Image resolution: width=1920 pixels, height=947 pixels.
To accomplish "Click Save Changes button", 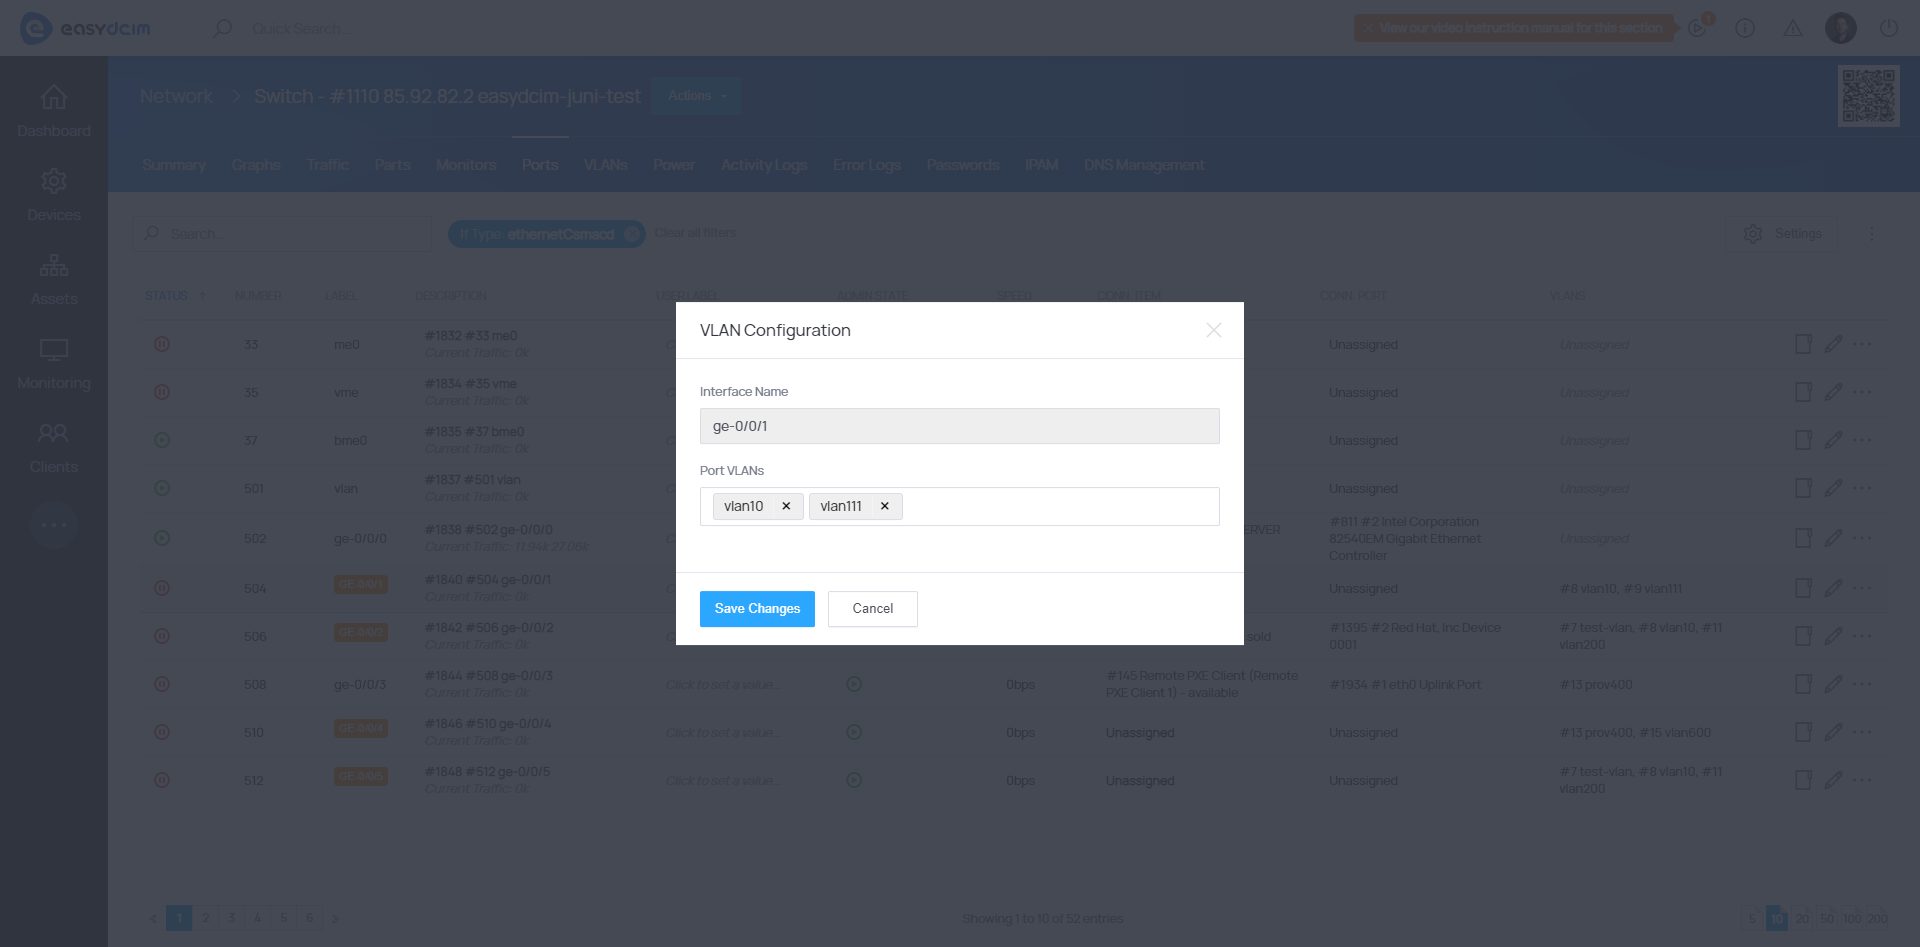I will (x=757, y=609).
